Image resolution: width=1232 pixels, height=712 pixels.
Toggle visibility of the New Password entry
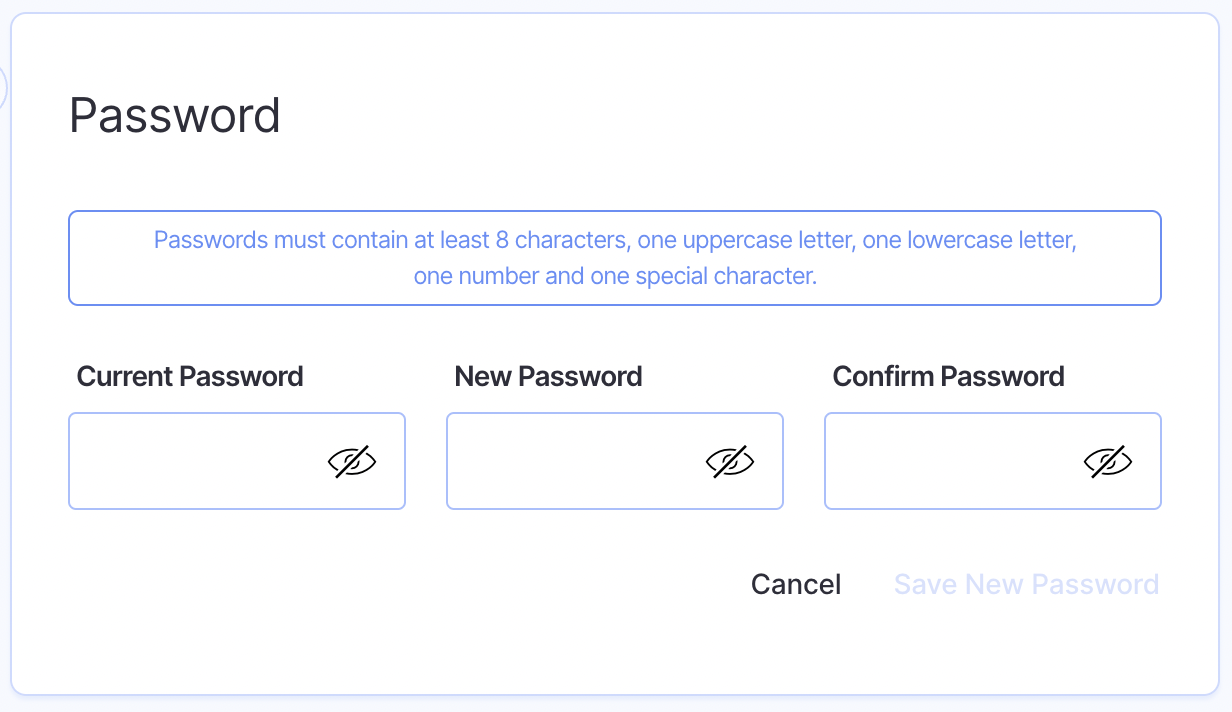click(x=730, y=461)
